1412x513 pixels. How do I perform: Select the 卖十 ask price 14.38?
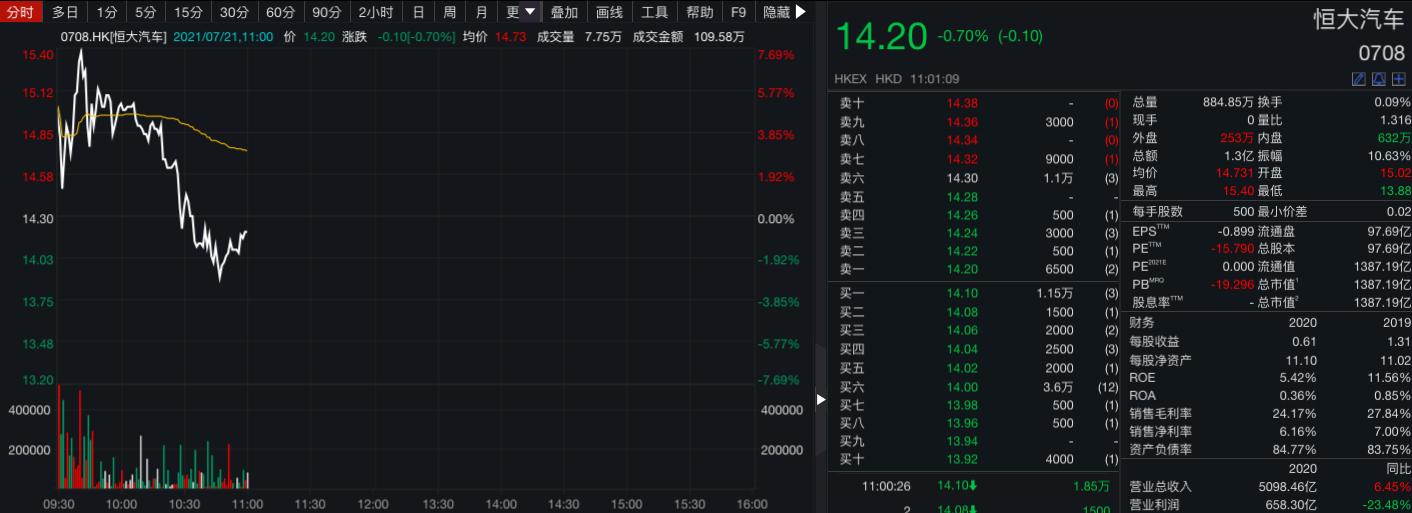tap(962, 103)
